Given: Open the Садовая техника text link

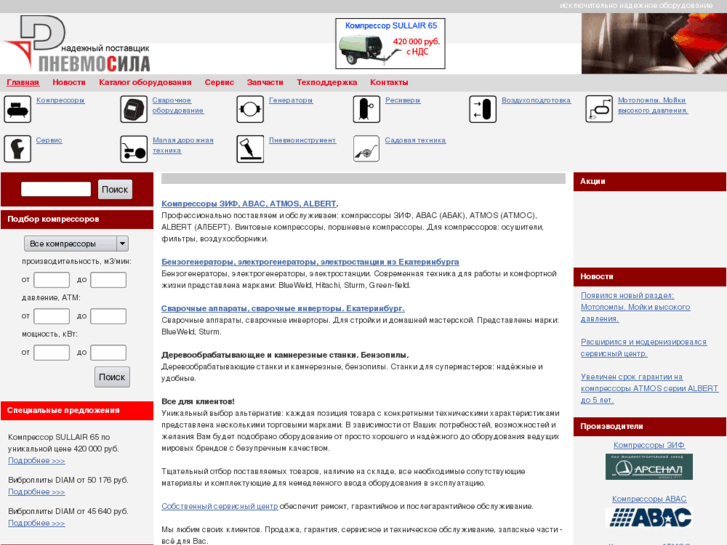Looking at the screenshot, I should [x=415, y=140].
